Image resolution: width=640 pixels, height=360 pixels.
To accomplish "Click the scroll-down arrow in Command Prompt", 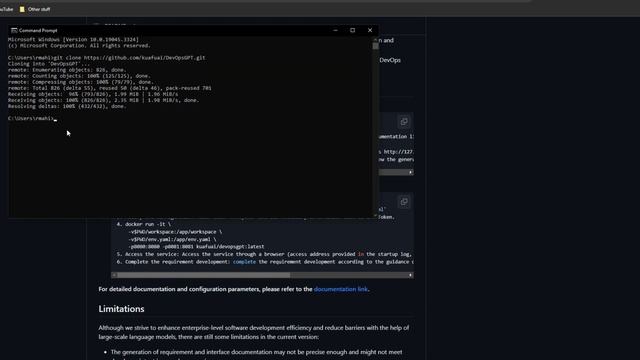I will coord(376,215).
